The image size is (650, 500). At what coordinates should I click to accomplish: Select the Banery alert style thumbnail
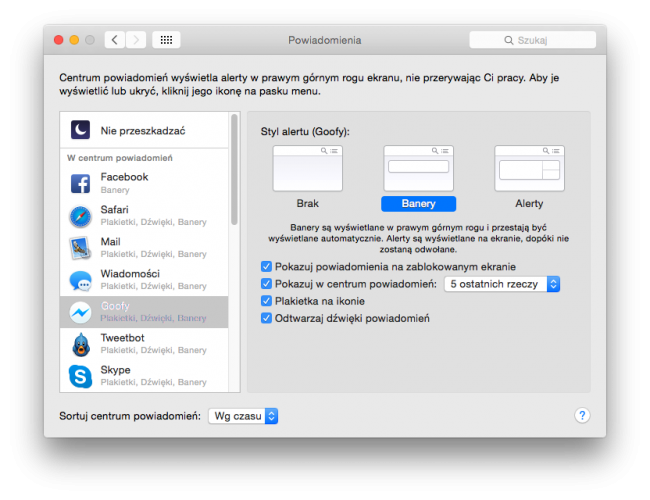[418, 168]
